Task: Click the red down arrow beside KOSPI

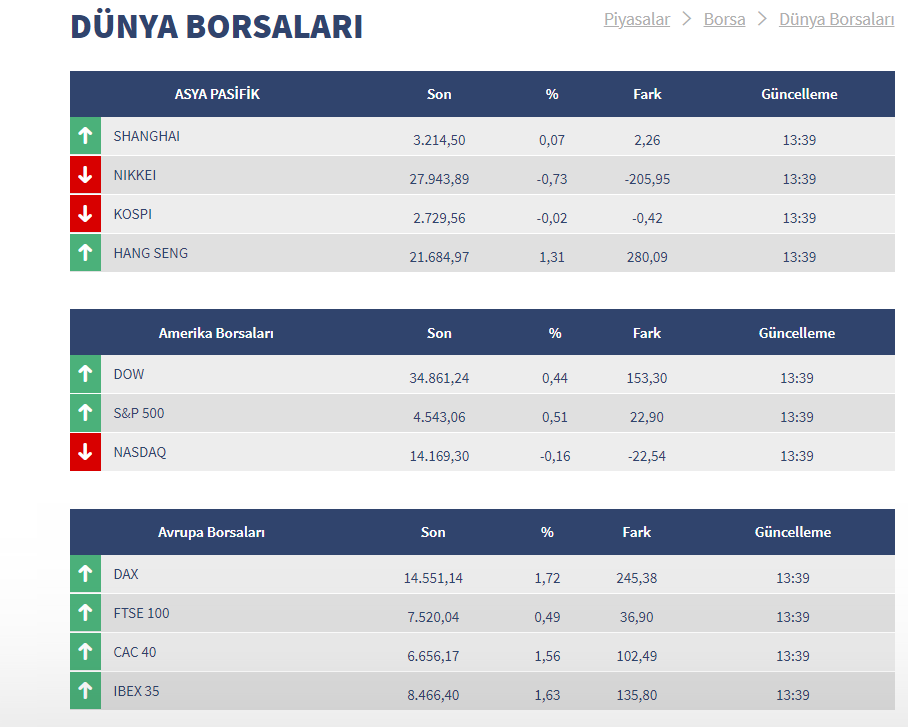Action: (x=85, y=214)
